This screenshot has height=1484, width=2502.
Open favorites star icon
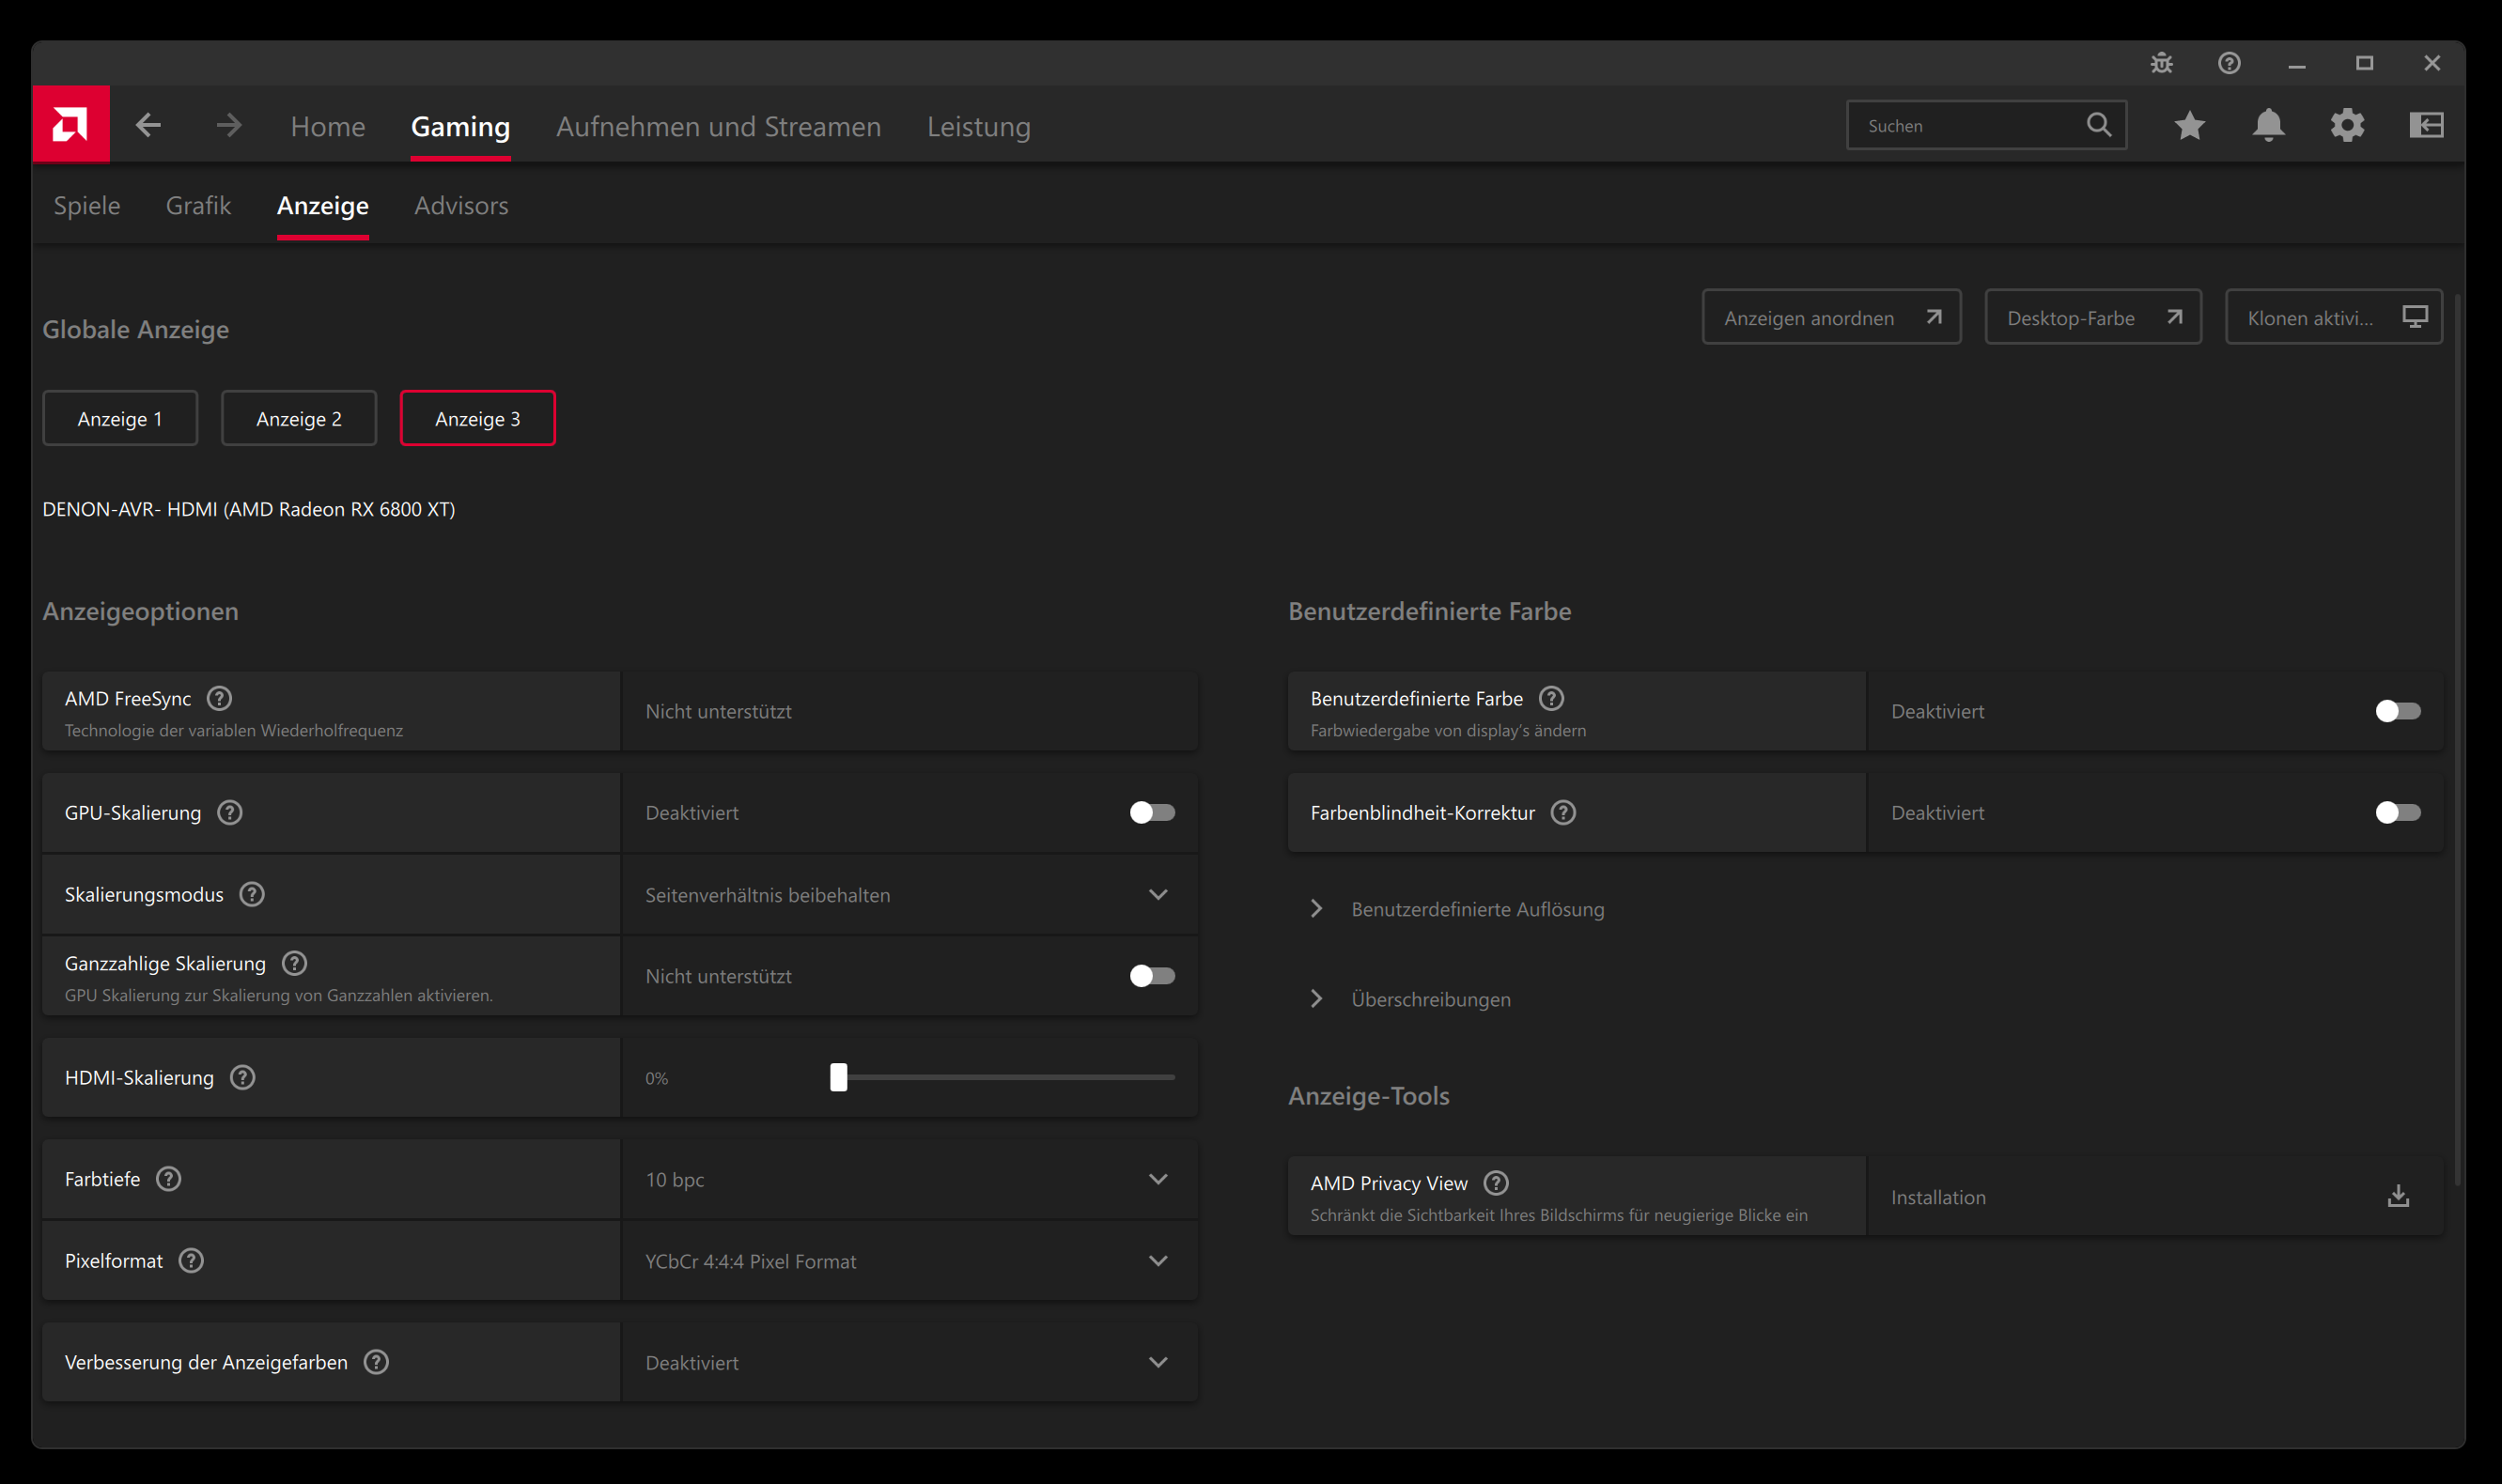pos(2189,125)
